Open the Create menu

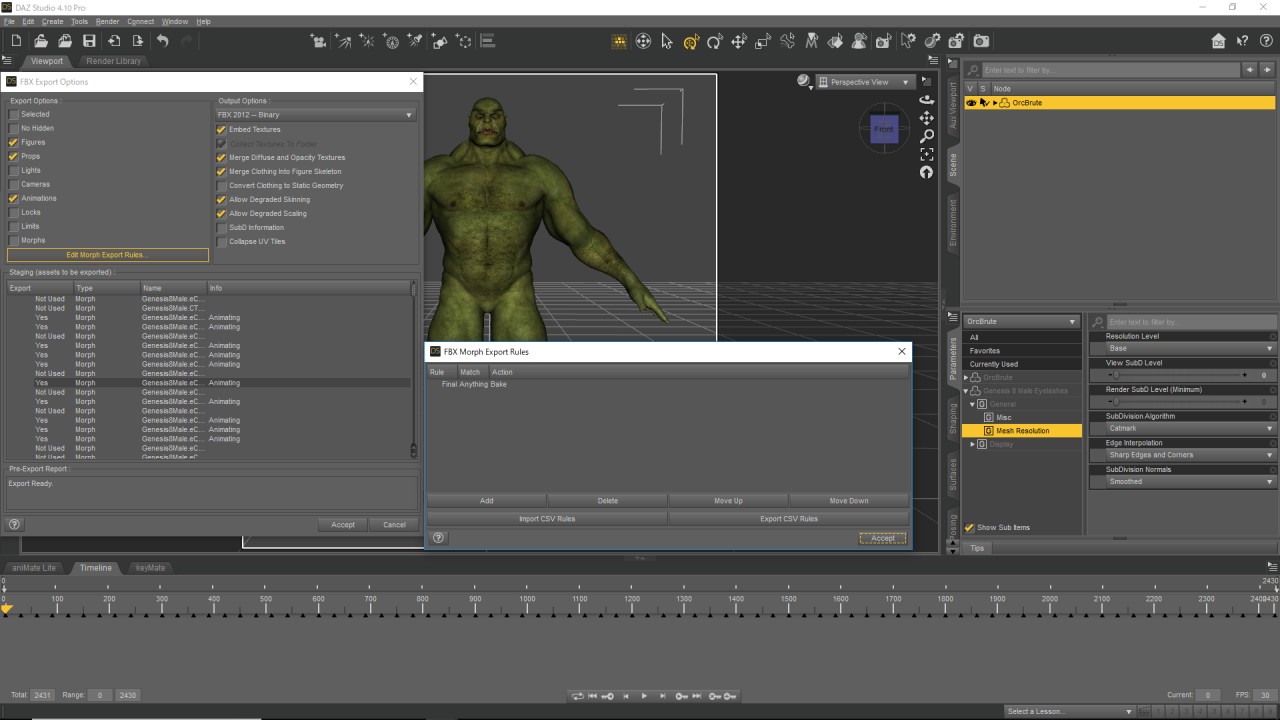pos(53,21)
